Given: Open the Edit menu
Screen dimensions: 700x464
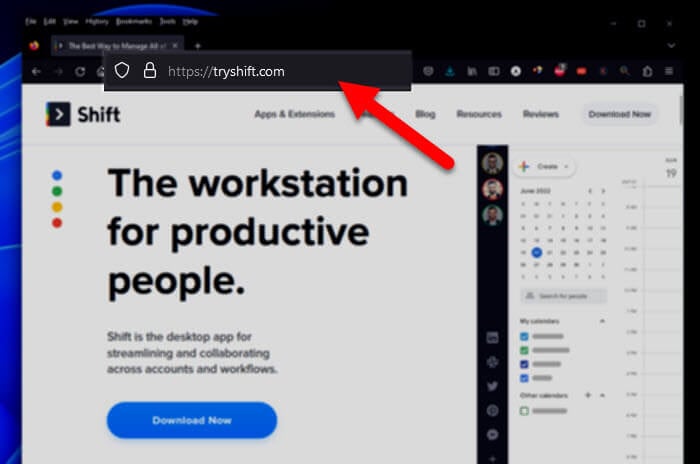Looking at the screenshot, I should click(49, 21).
